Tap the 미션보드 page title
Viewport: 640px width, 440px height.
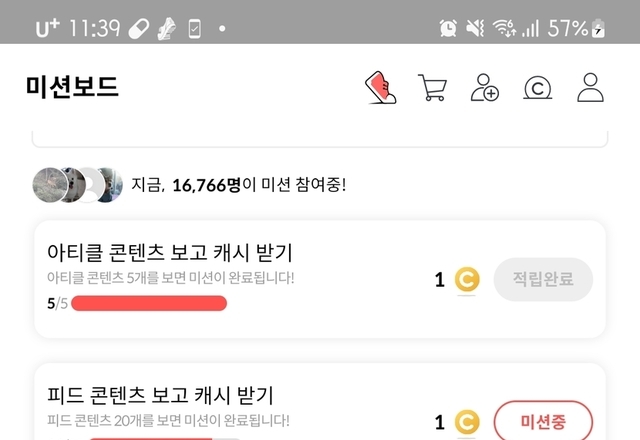[x=72, y=87]
